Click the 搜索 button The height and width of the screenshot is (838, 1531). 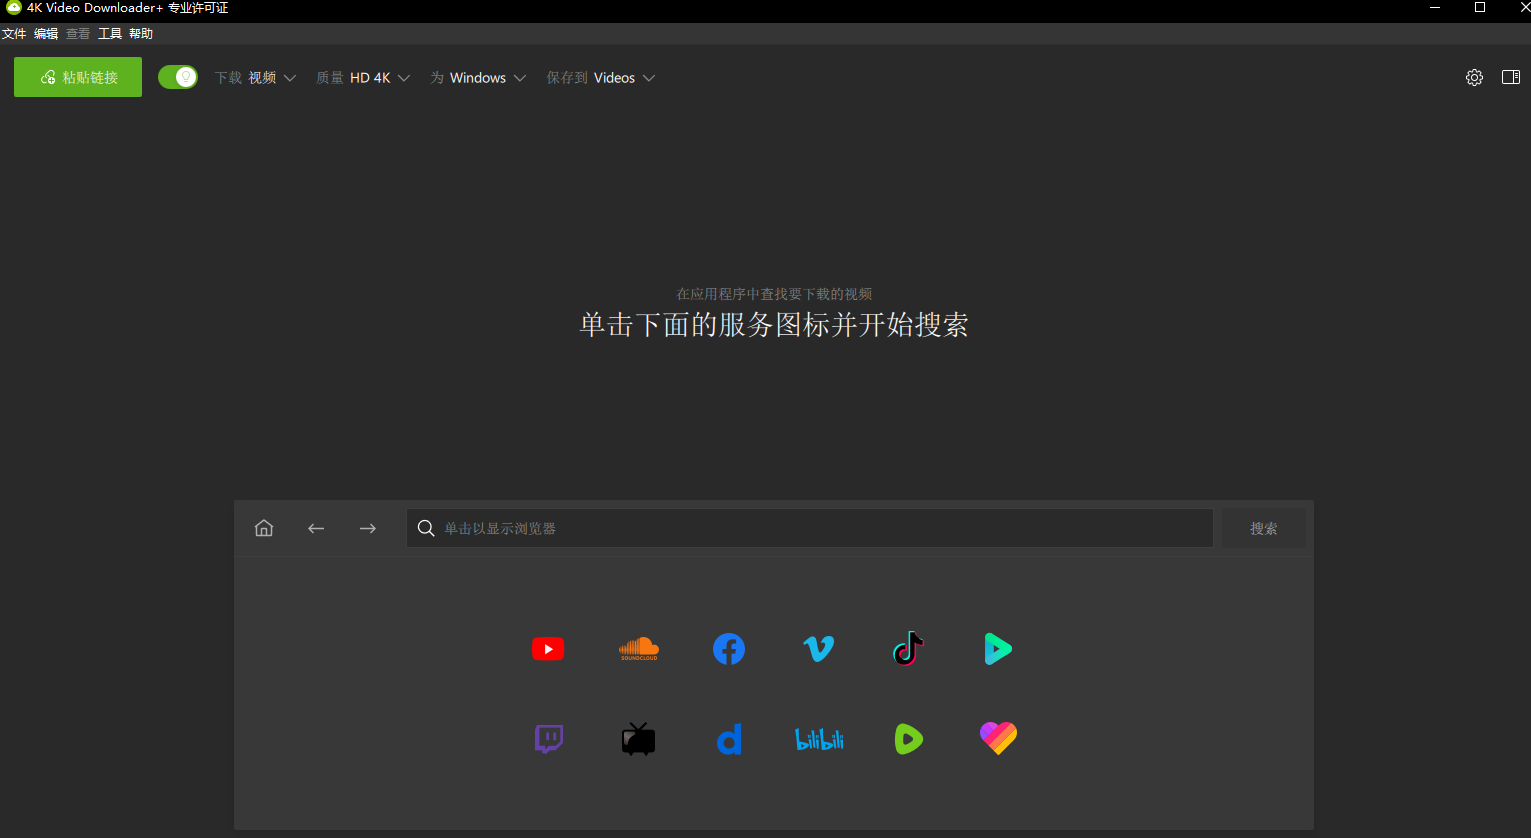click(1264, 528)
